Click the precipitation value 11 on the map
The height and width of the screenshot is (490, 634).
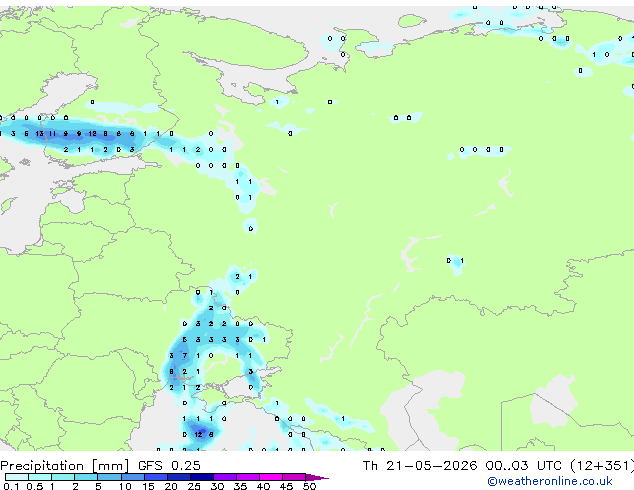tap(53, 133)
